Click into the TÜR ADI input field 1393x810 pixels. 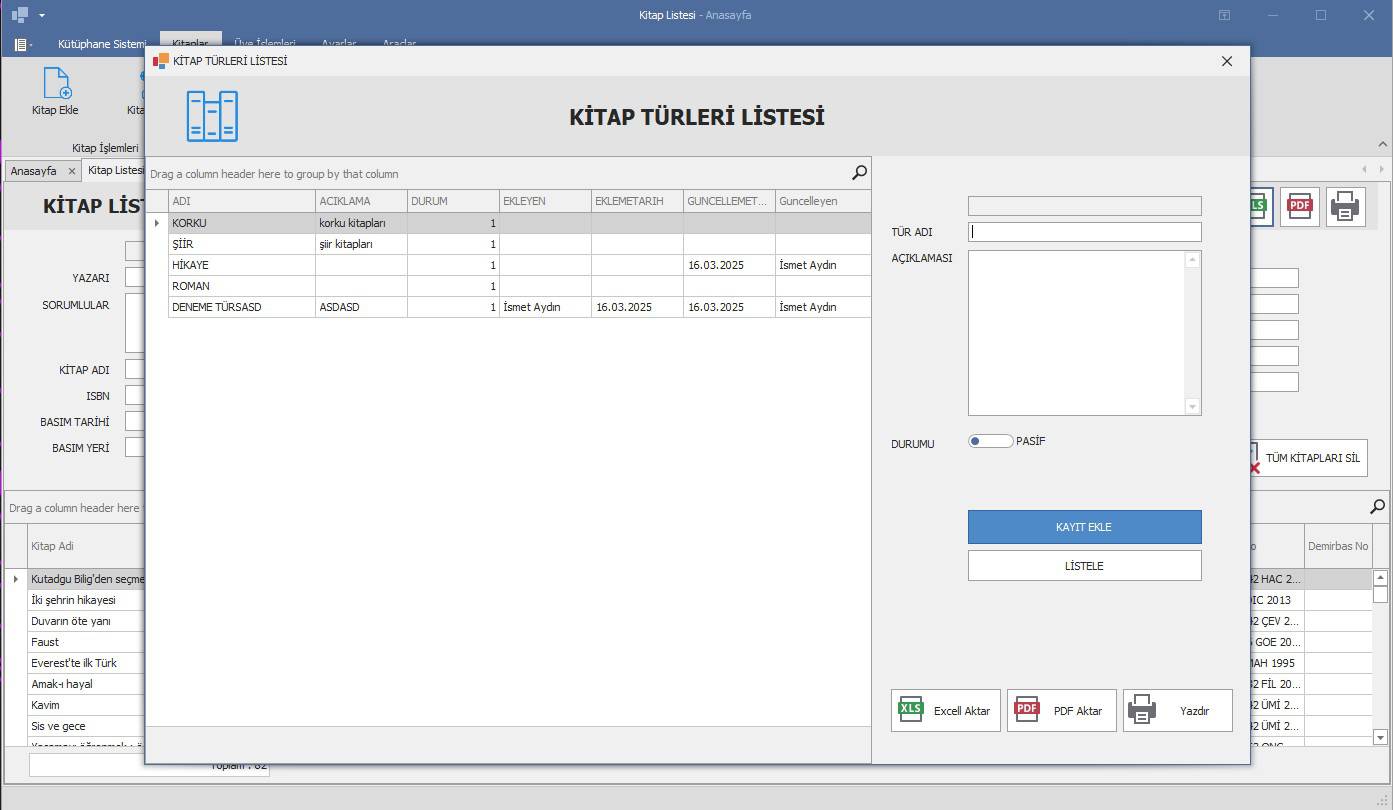coord(1084,232)
